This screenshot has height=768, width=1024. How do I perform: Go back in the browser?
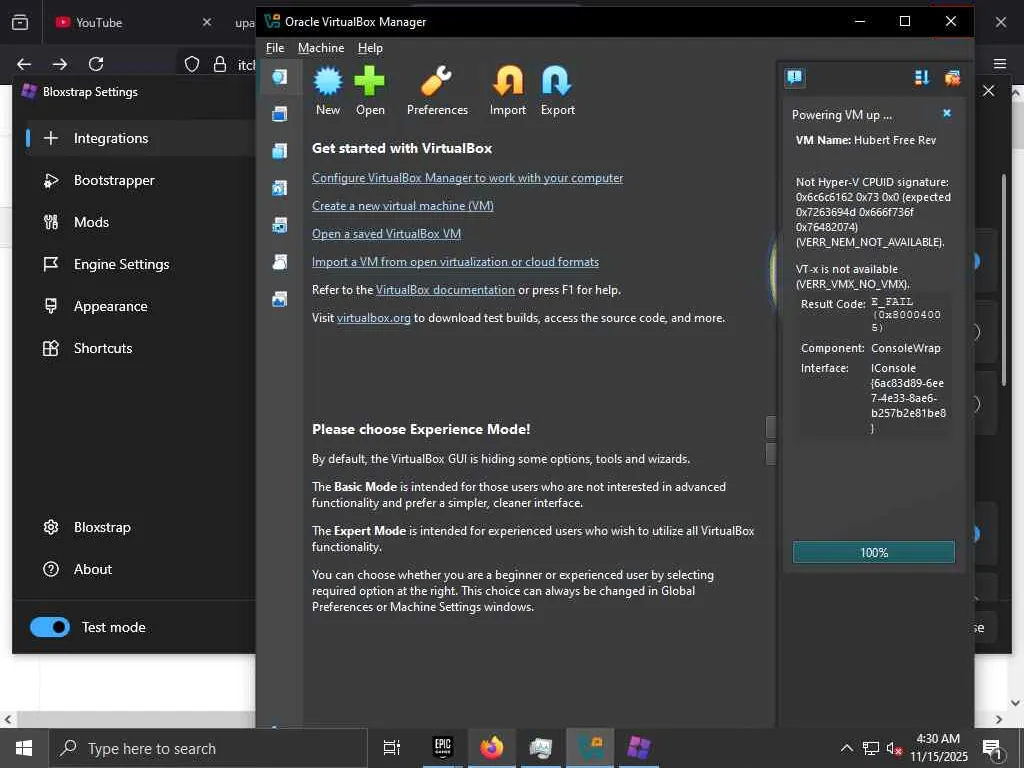point(24,64)
